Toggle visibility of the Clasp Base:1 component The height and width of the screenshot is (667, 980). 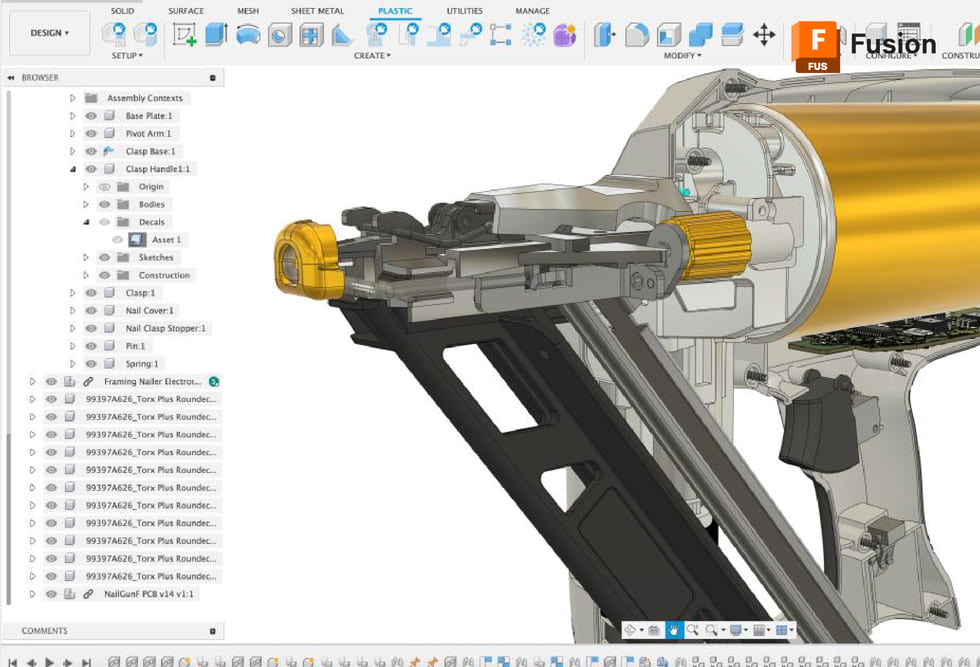click(x=91, y=151)
